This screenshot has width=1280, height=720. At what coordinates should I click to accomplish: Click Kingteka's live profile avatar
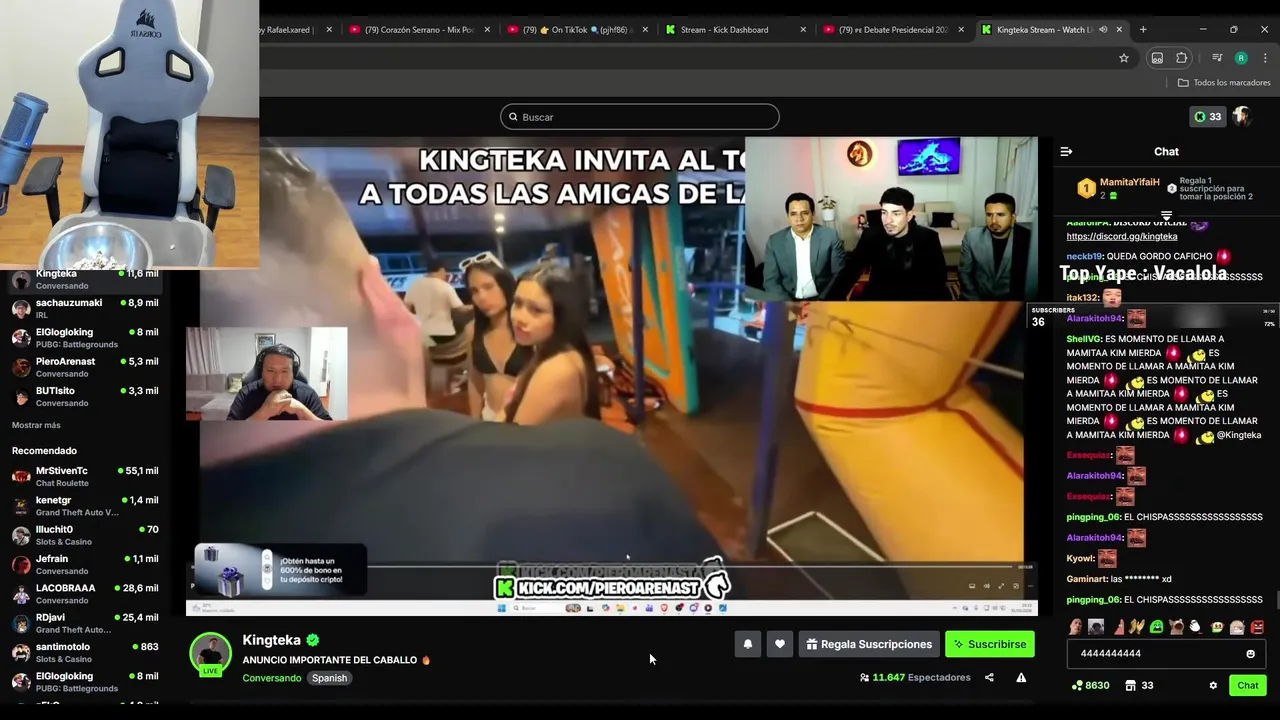[210, 654]
